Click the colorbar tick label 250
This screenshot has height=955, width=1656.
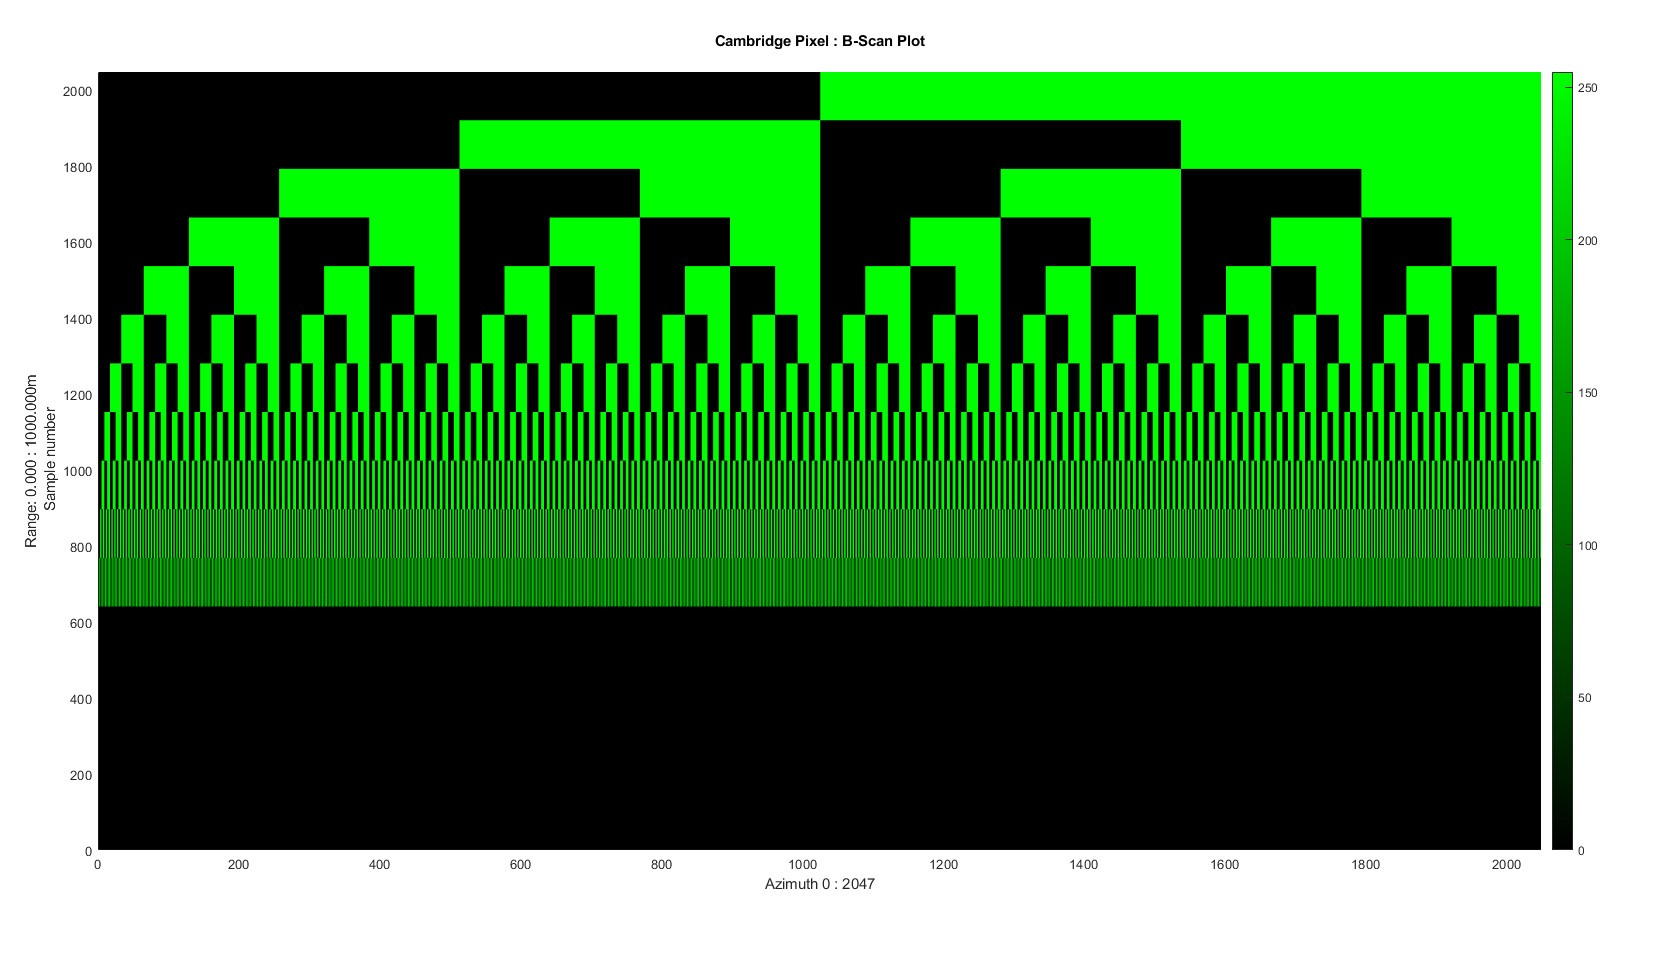(1587, 88)
